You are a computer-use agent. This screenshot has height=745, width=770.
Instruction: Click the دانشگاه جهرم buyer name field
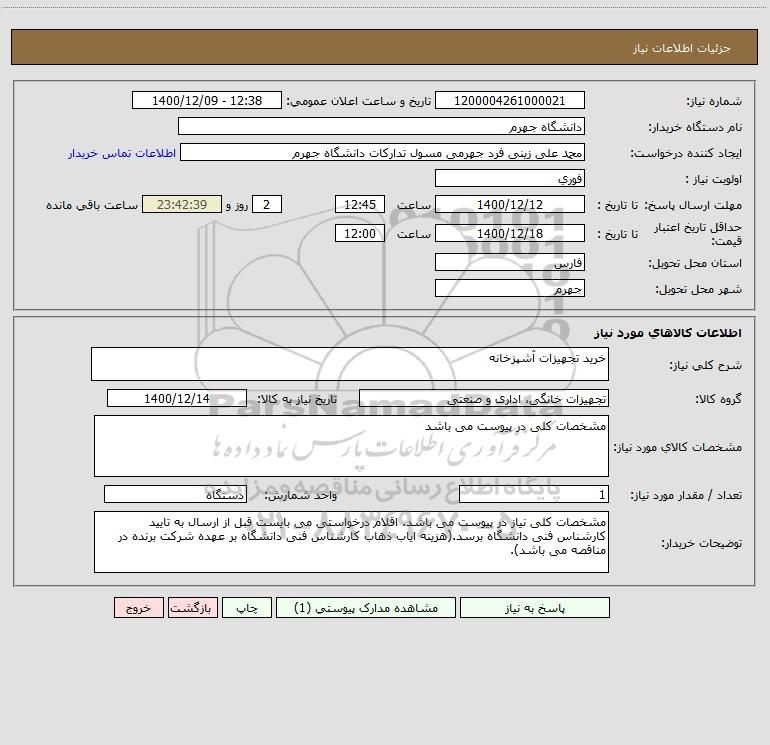coord(381,126)
